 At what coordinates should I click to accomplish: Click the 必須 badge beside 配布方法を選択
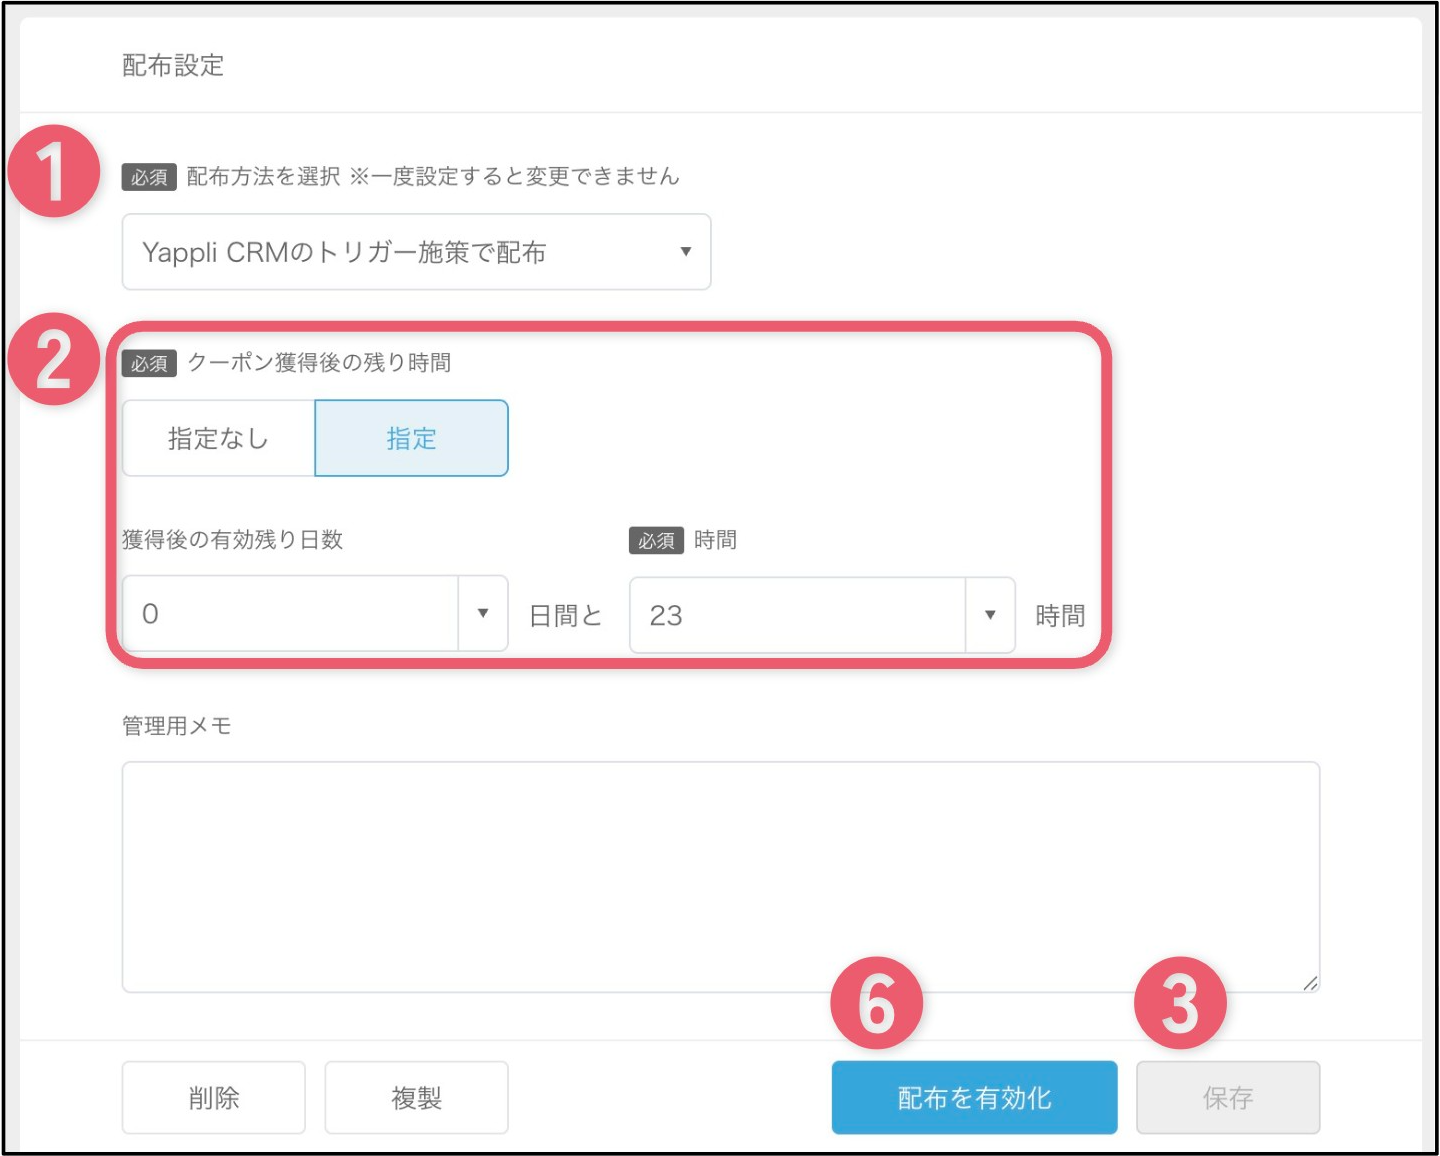coord(149,177)
